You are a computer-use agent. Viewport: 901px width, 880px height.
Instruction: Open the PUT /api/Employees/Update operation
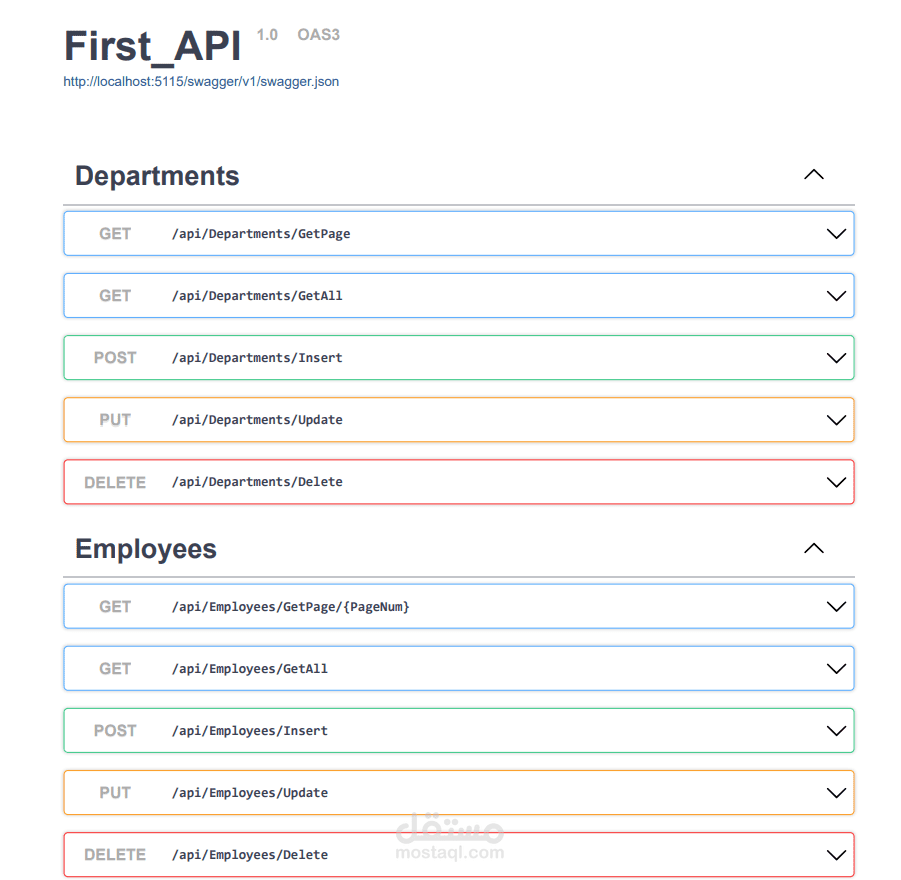tap(457, 792)
